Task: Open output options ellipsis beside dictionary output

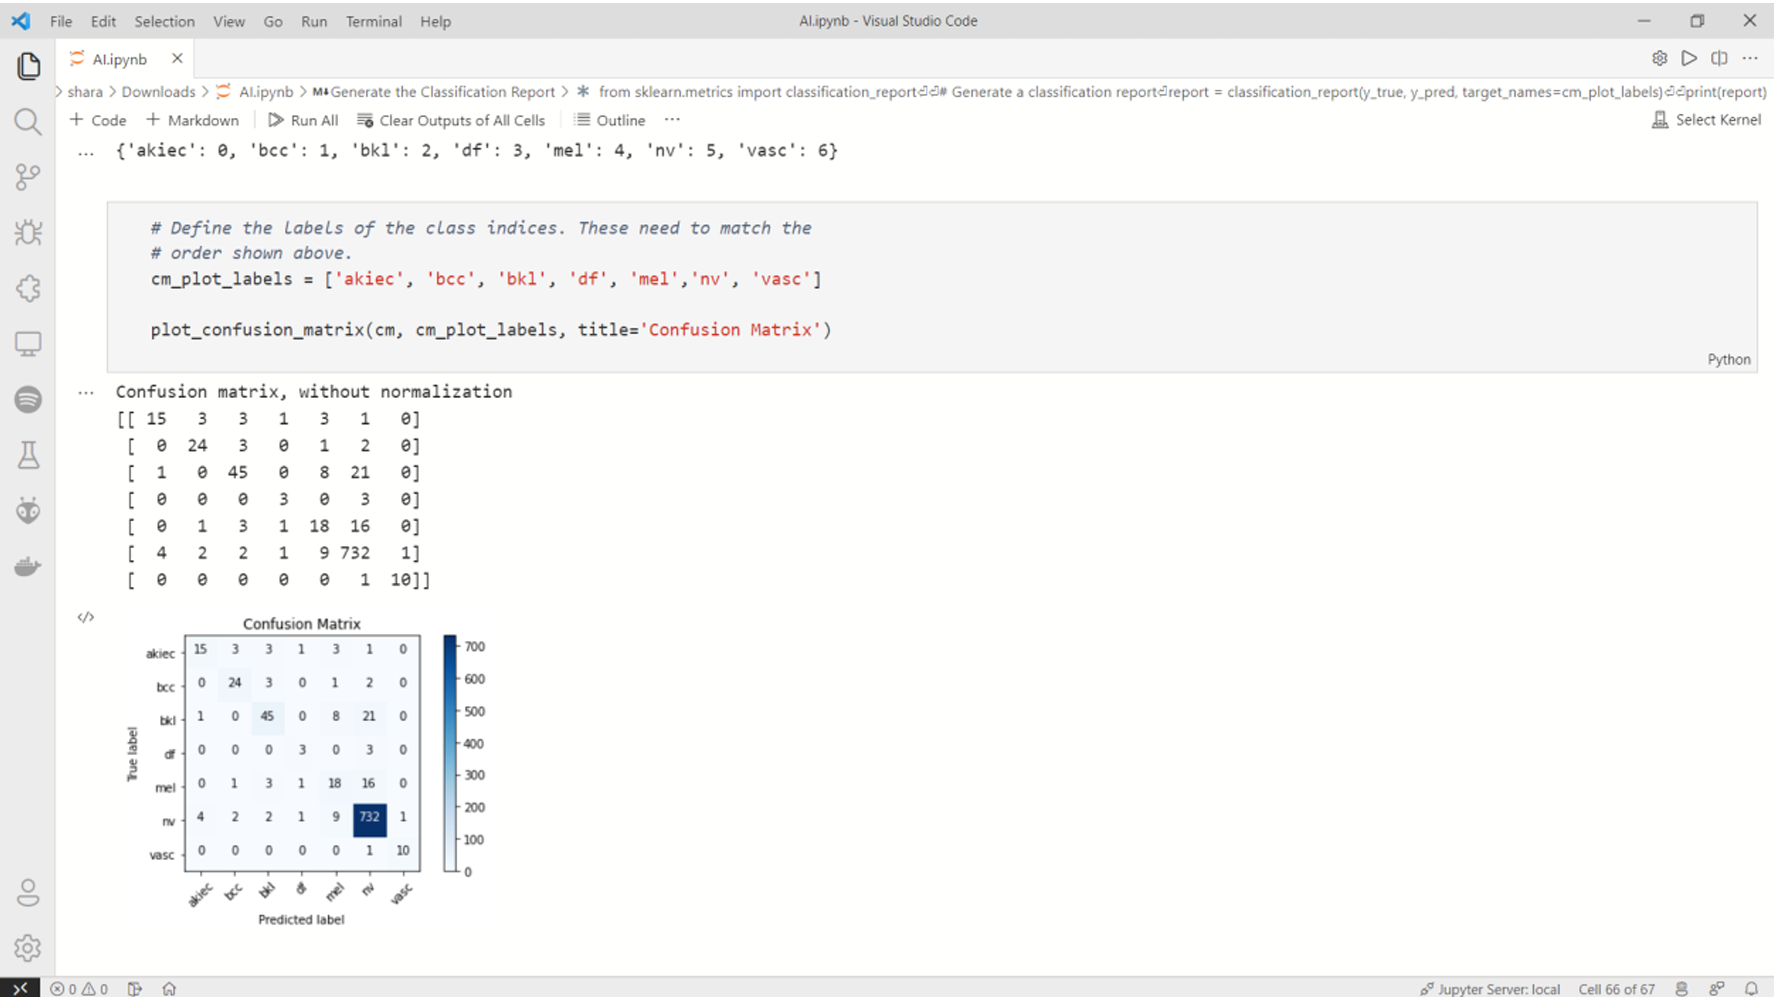Action: click(86, 153)
